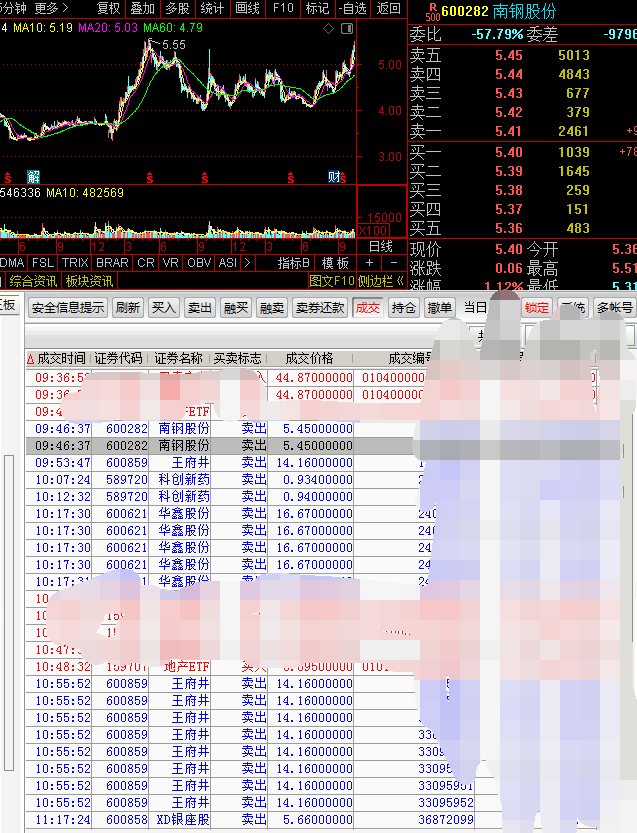
Task: Click the + zoom in chart icon
Action: 370,263
